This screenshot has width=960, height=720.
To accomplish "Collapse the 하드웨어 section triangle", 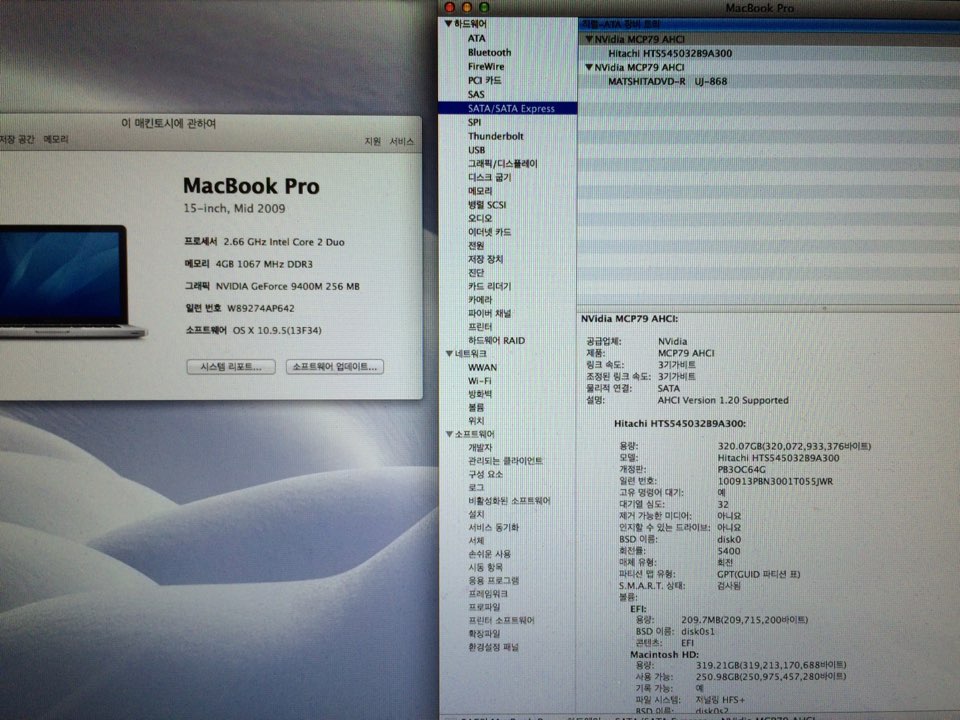I will [448, 24].
